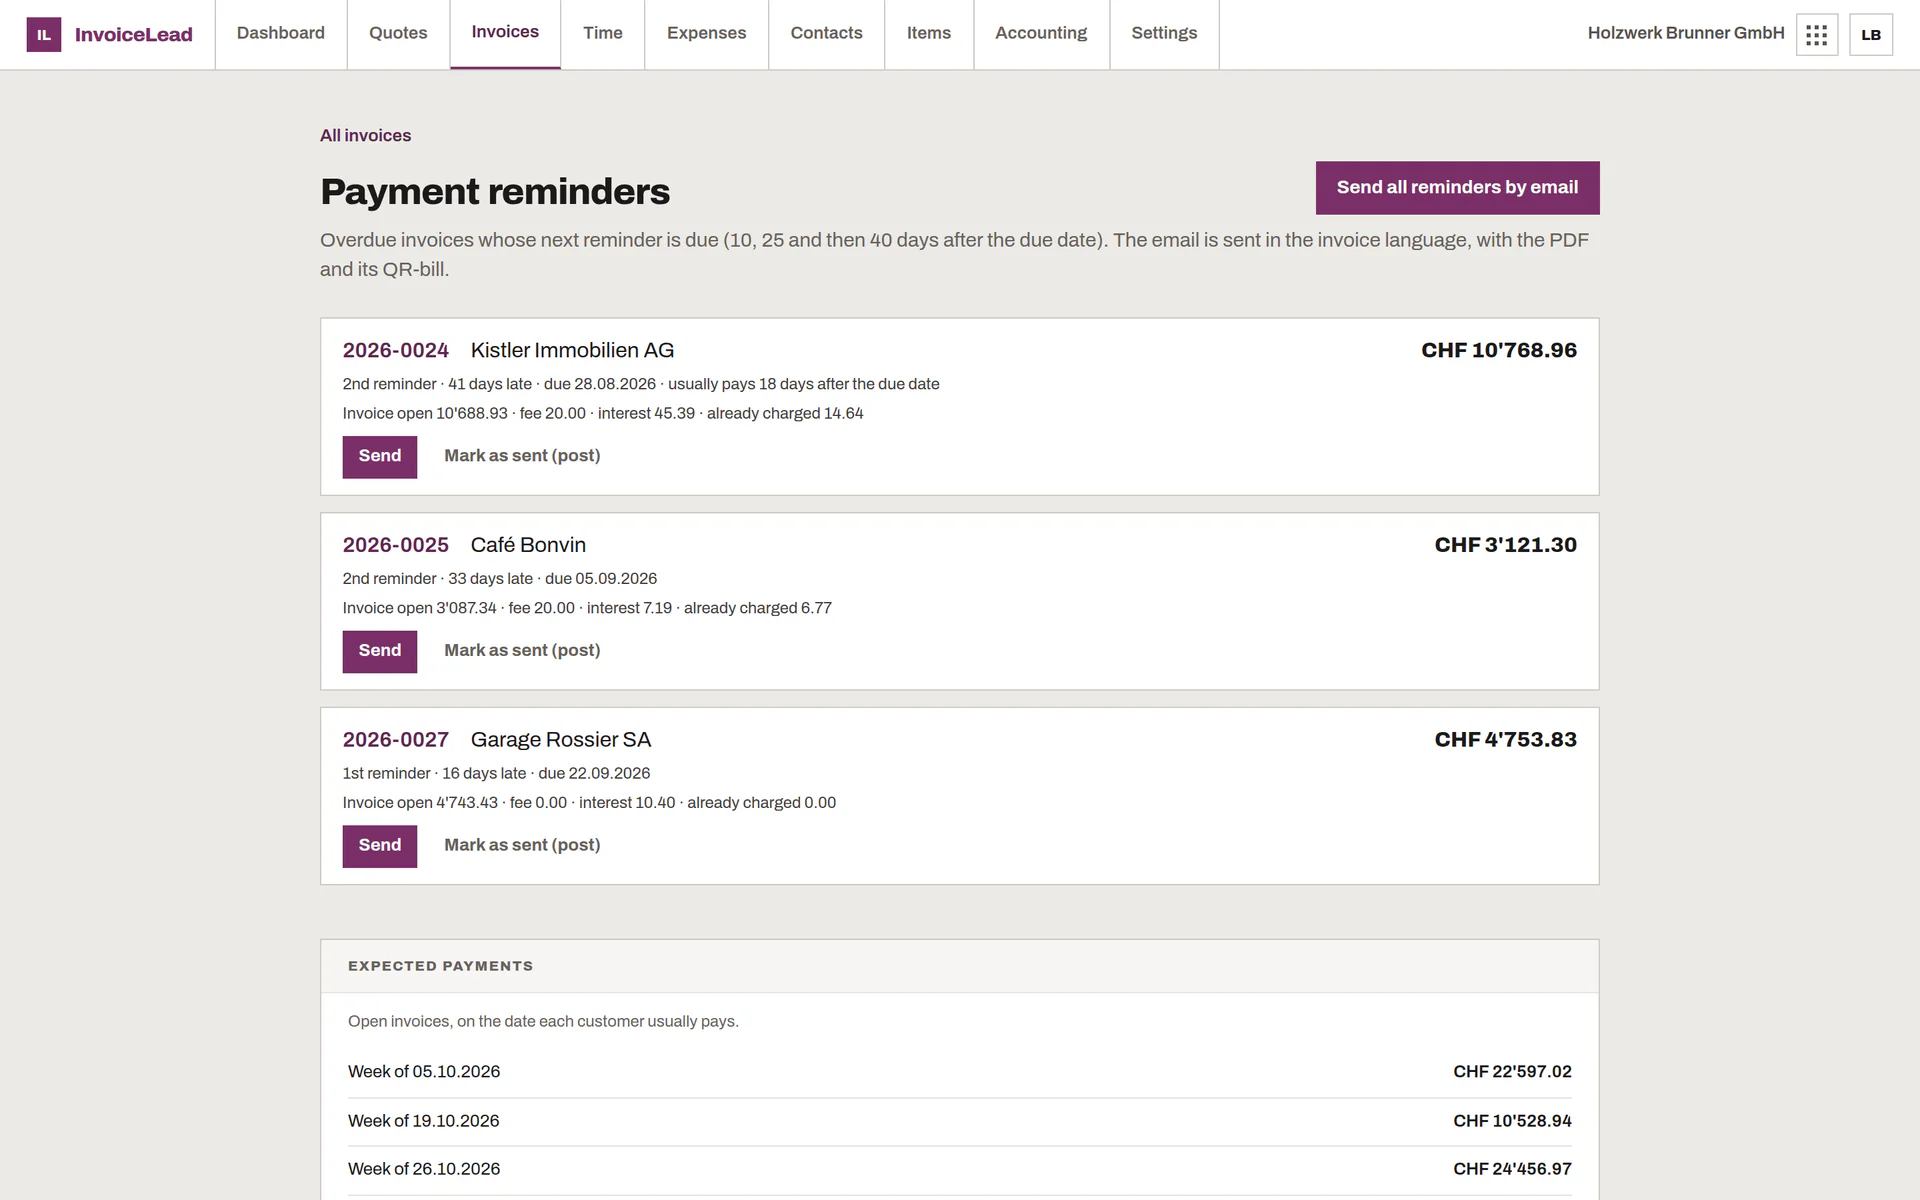1920x1200 pixels.
Task: Send reminder for Garage Rossier SA
Action: [380, 846]
